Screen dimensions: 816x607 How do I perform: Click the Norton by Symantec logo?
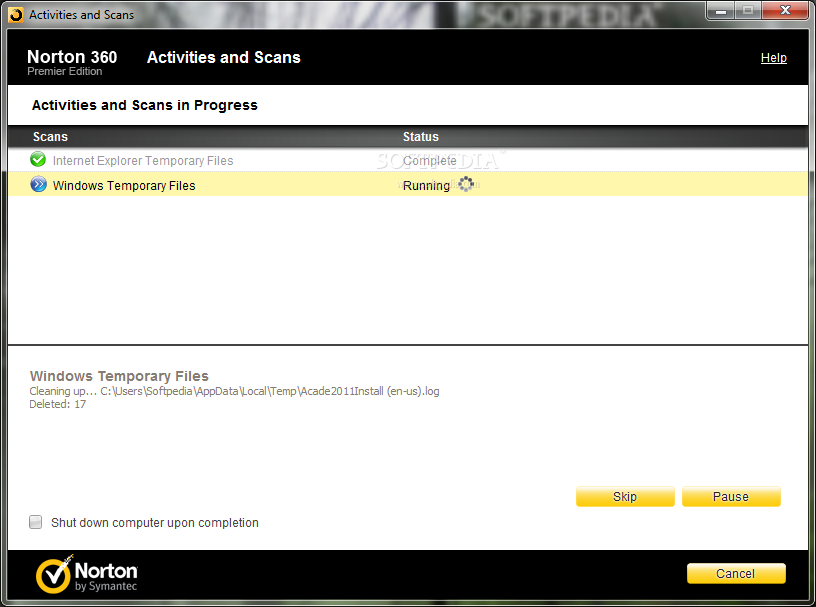coord(86,575)
